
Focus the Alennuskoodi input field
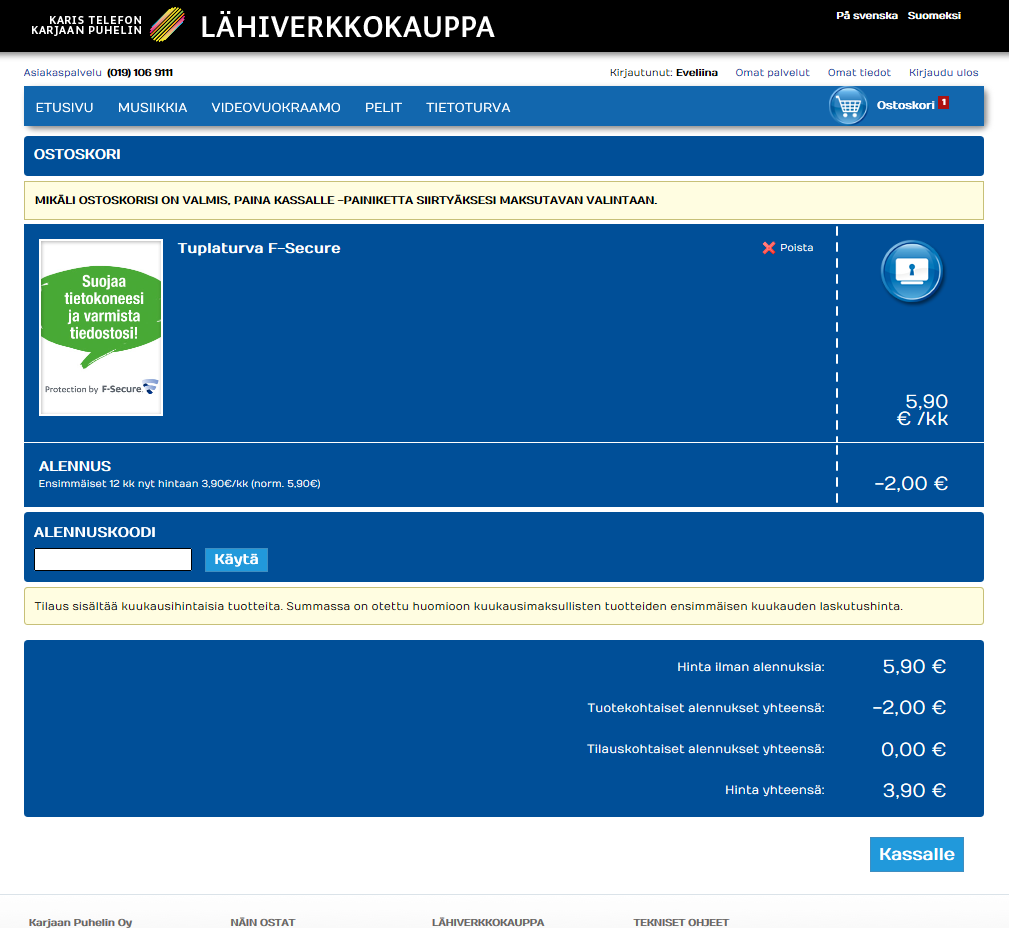pyautogui.click(x=113, y=559)
